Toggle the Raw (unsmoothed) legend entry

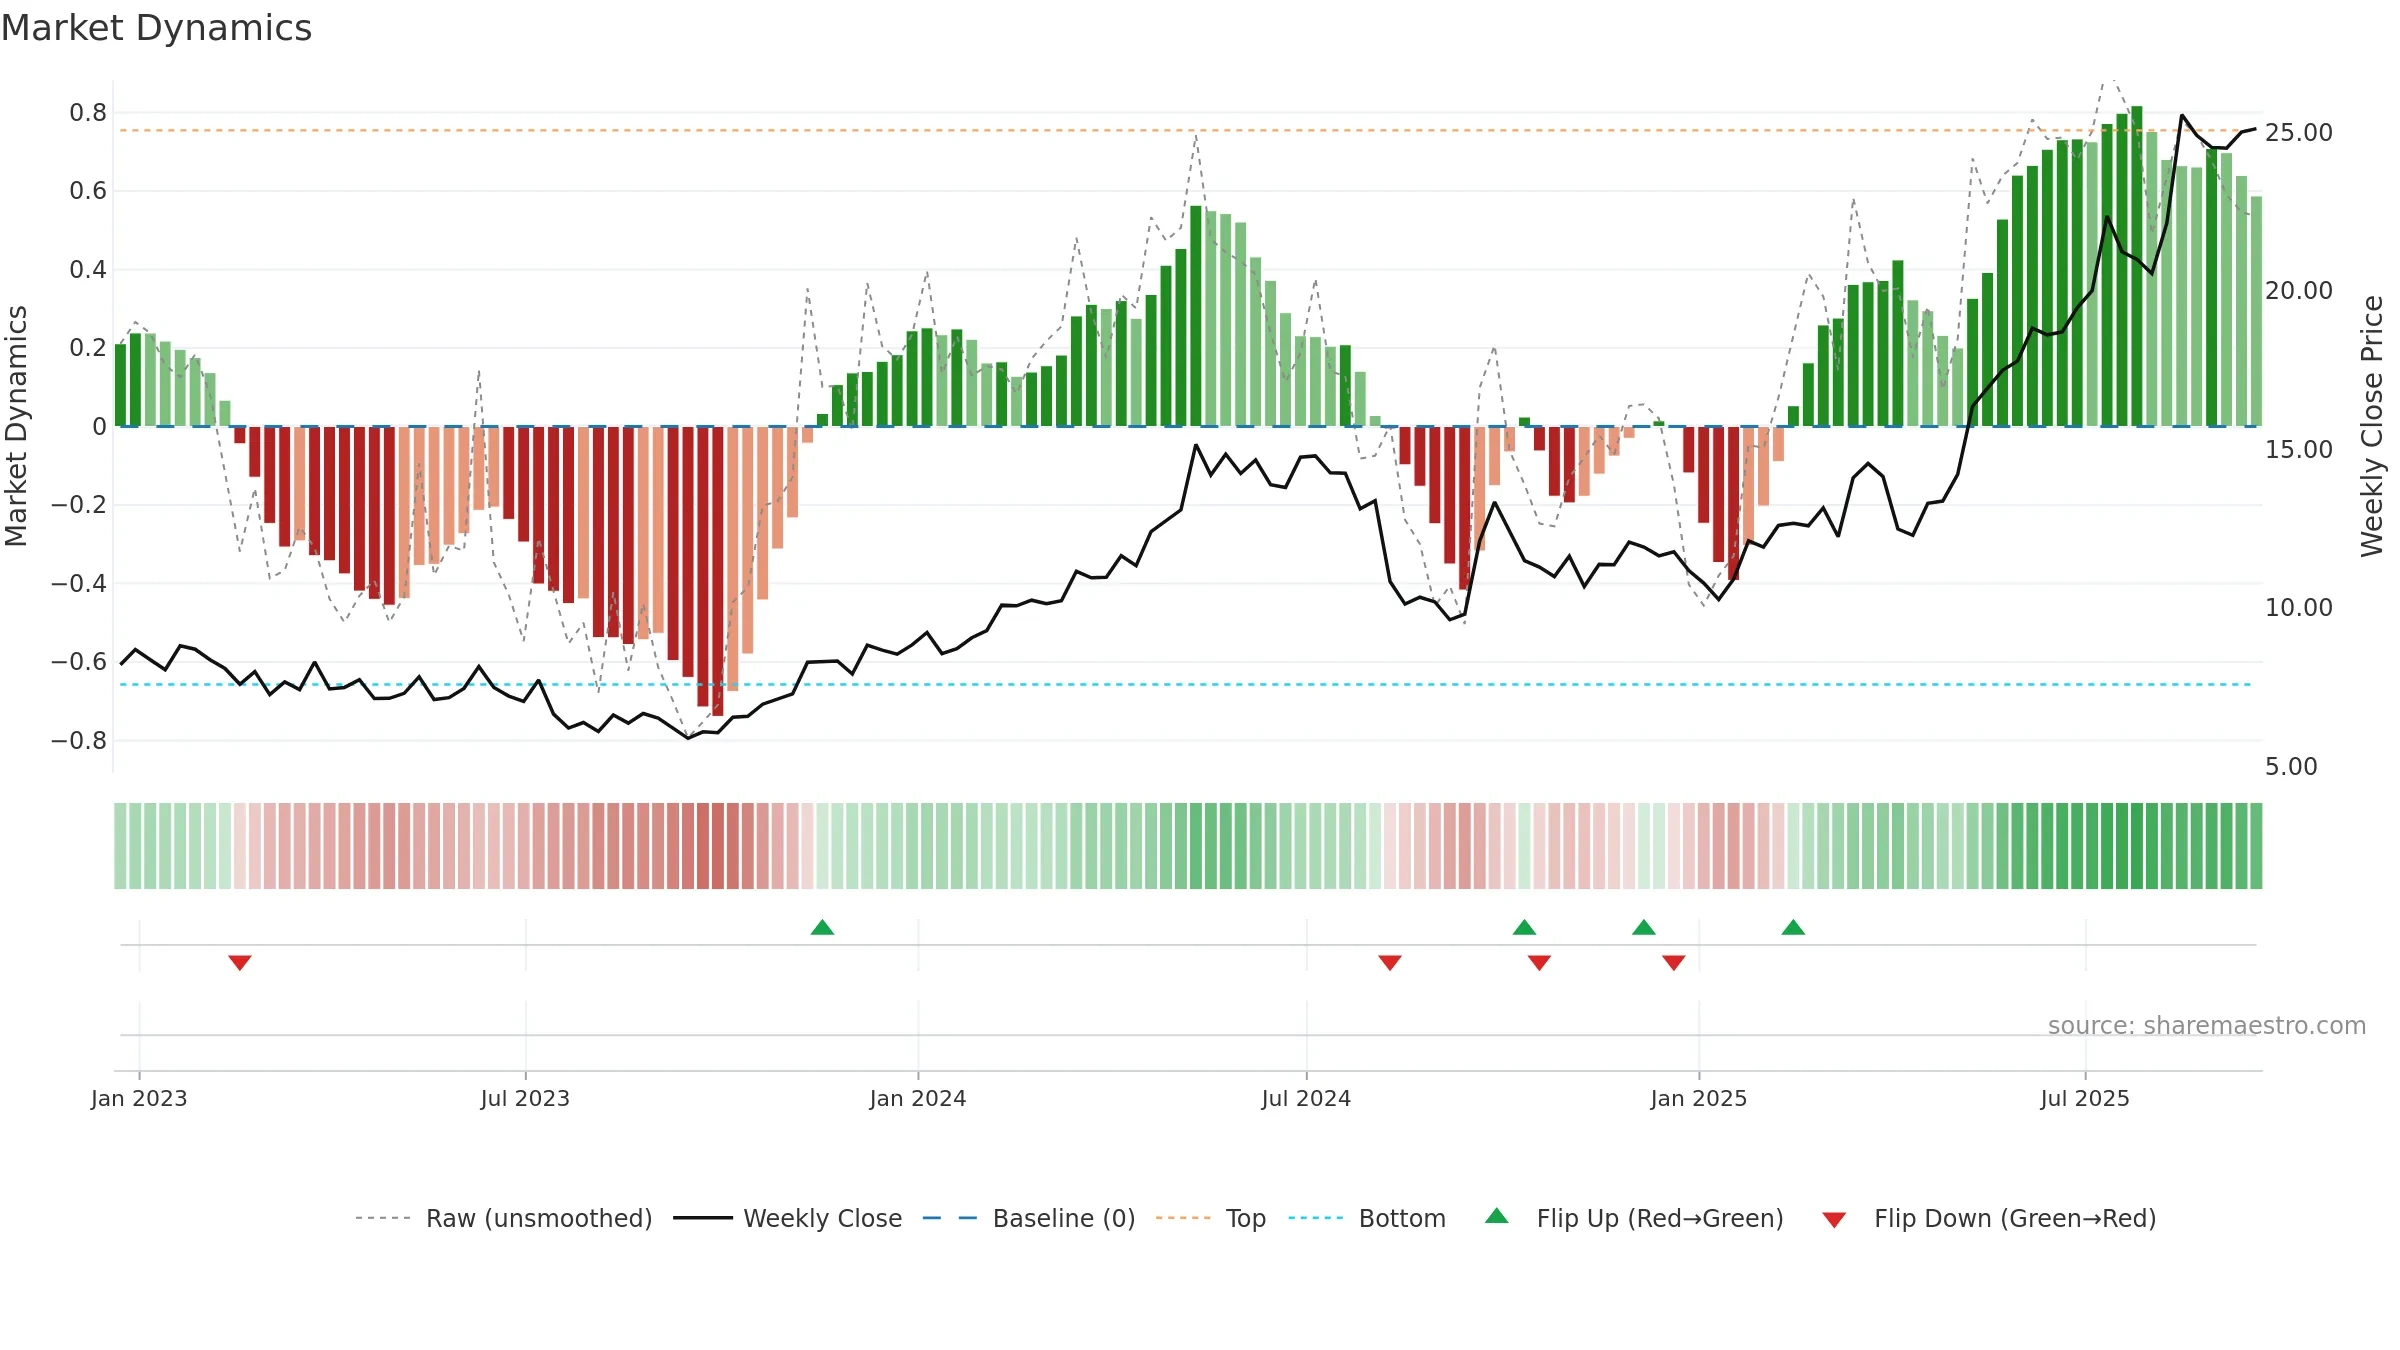pyautogui.click(x=504, y=1218)
